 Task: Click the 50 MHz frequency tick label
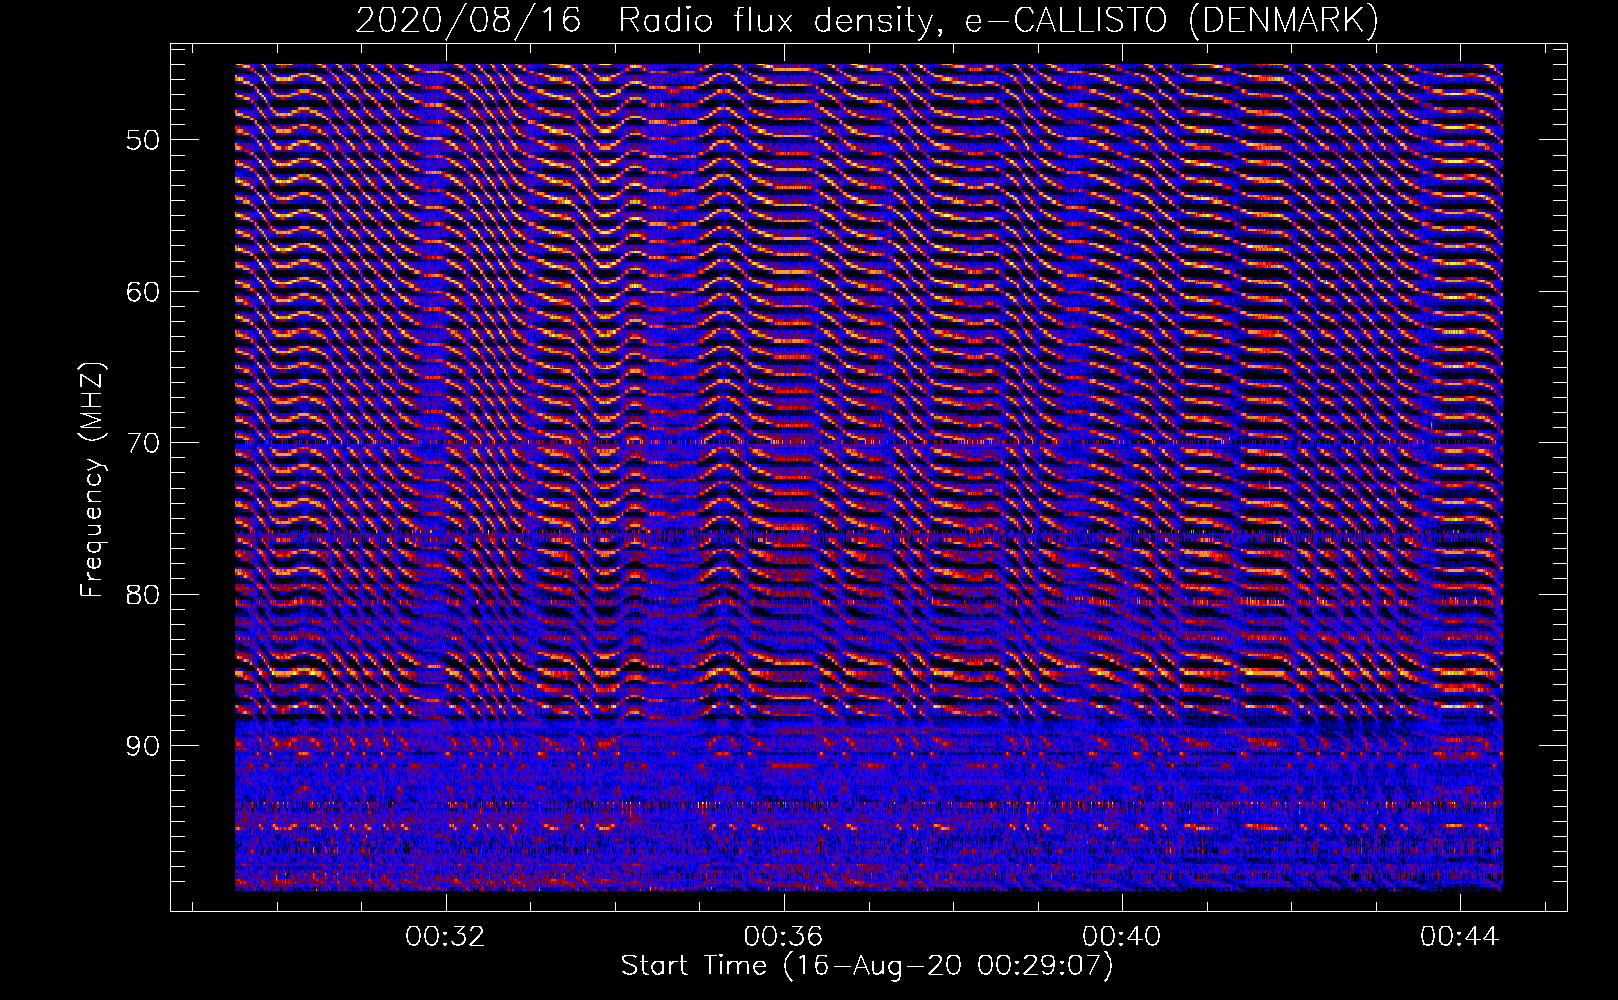point(142,139)
